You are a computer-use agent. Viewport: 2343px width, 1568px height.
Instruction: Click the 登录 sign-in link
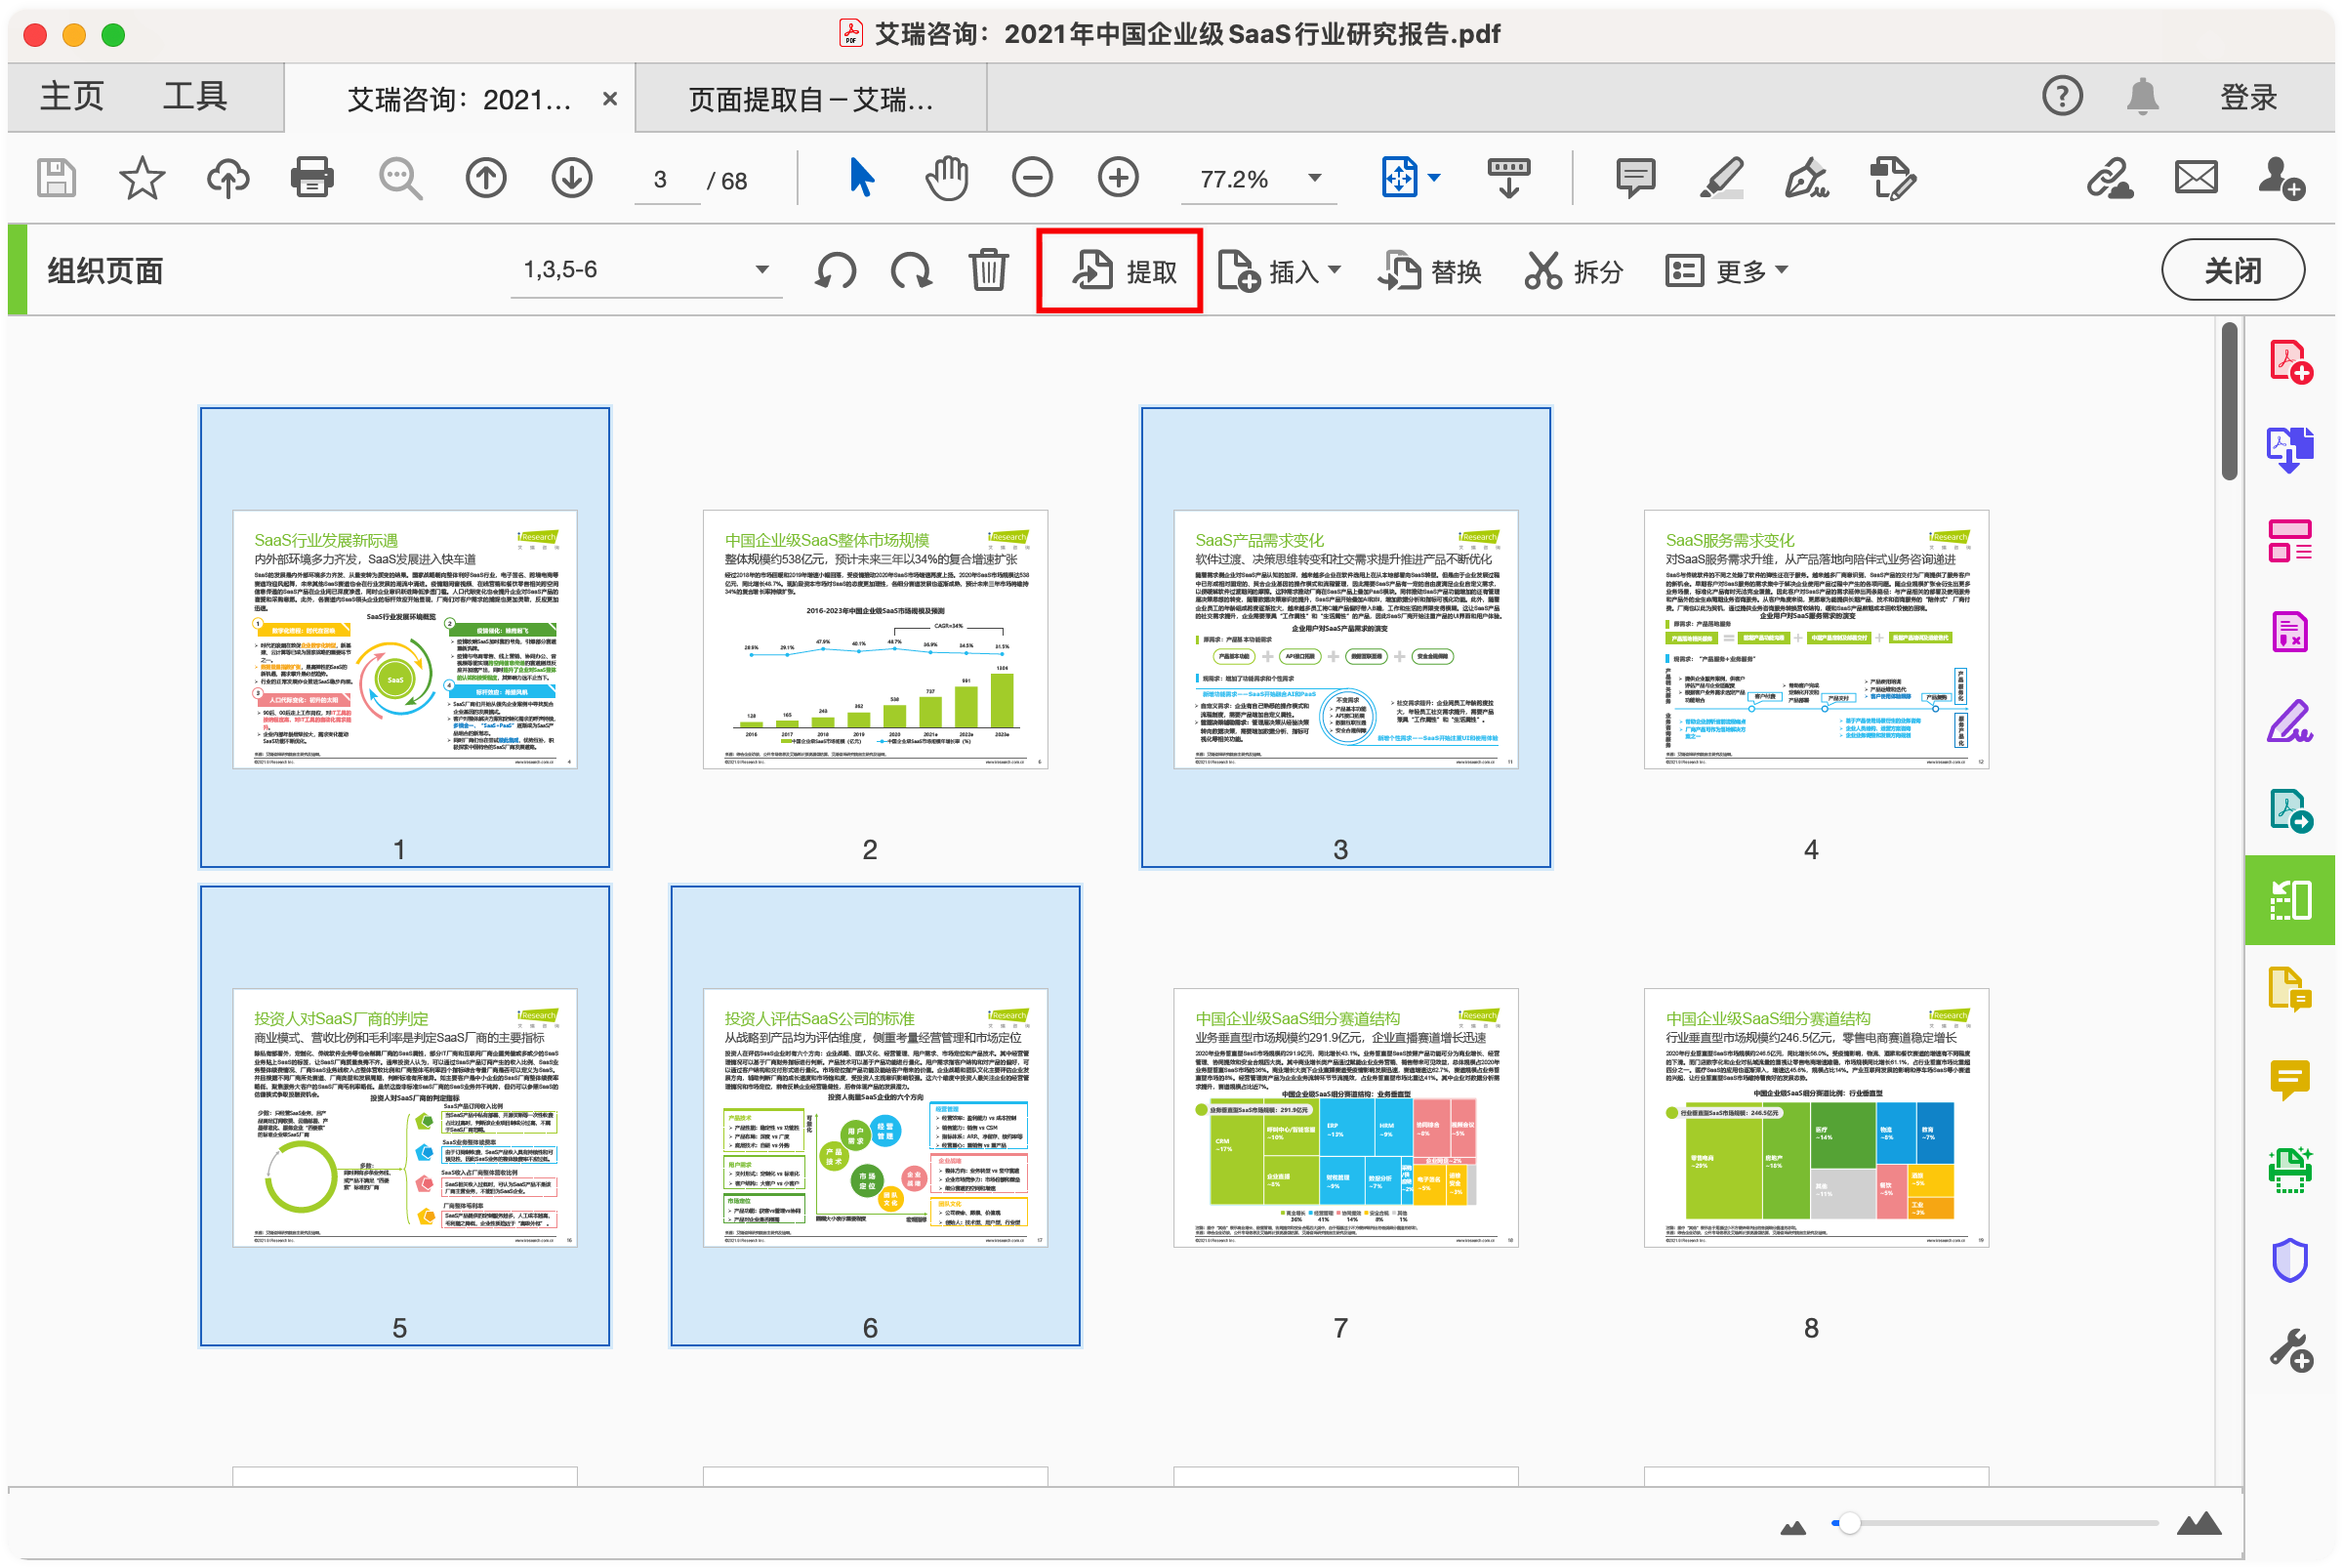click(2248, 97)
